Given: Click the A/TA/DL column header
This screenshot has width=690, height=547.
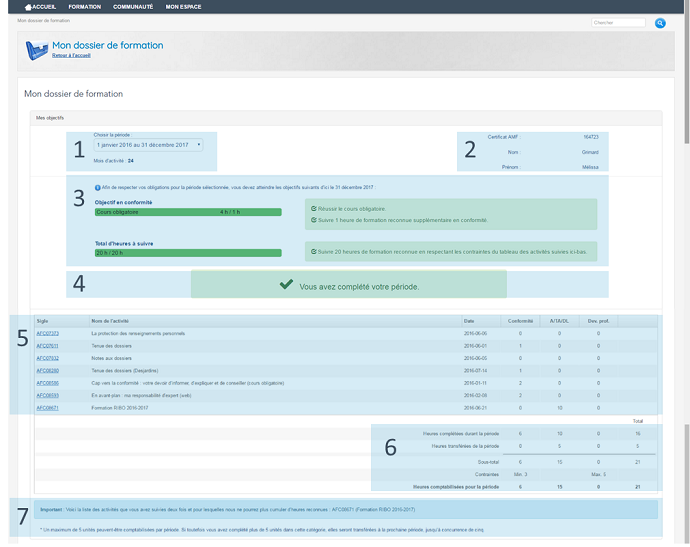Looking at the screenshot, I should 559,321.
